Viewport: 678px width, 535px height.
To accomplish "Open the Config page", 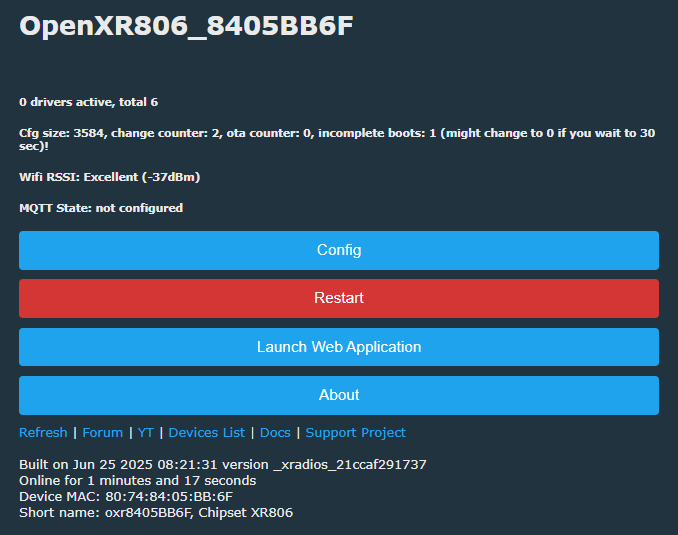I will click(339, 250).
